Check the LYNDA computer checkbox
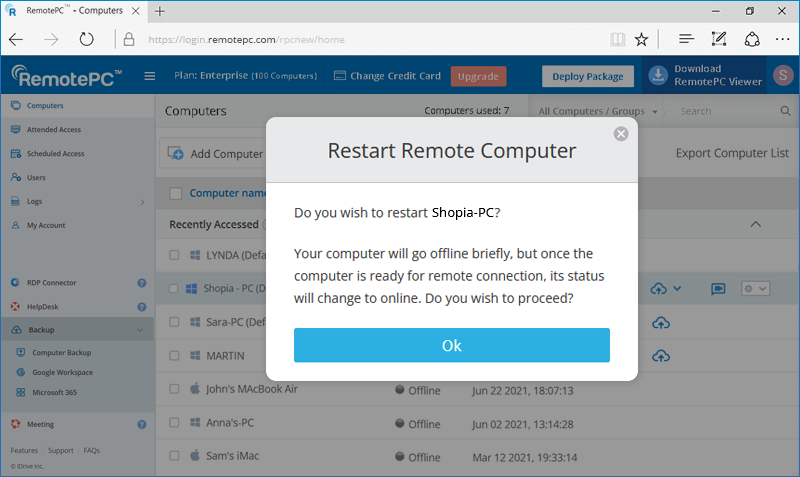 tap(175, 255)
